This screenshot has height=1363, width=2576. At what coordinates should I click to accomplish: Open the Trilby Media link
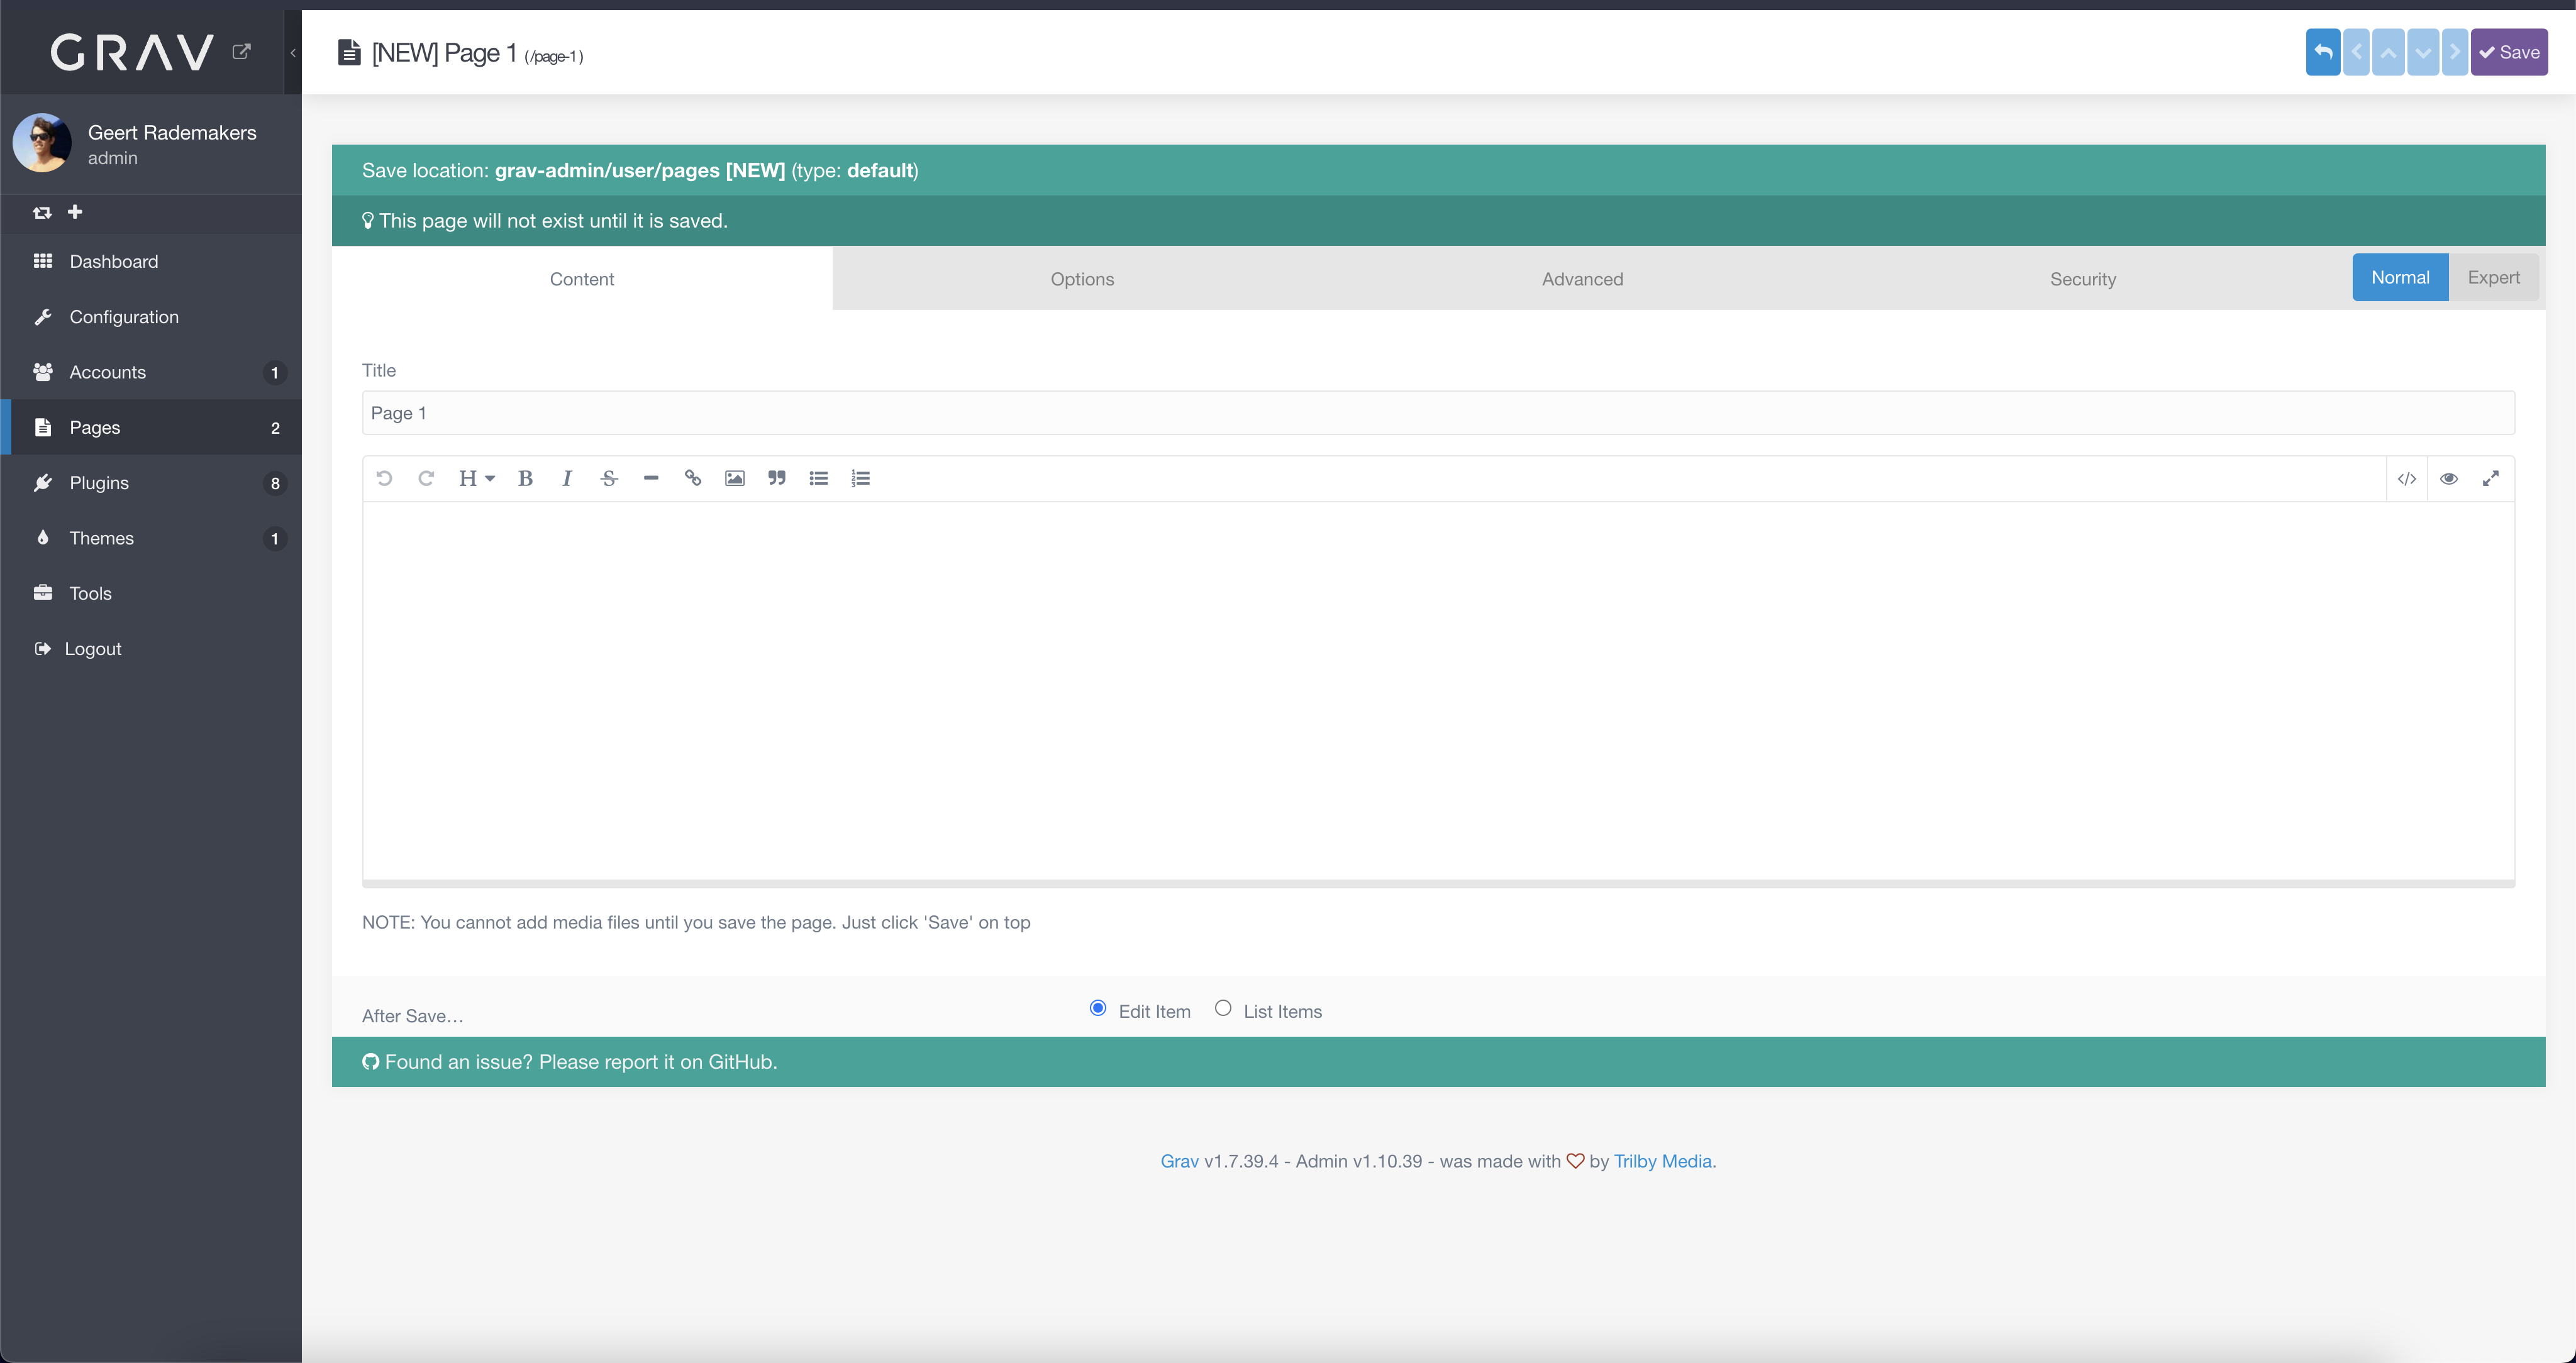(x=1662, y=1161)
